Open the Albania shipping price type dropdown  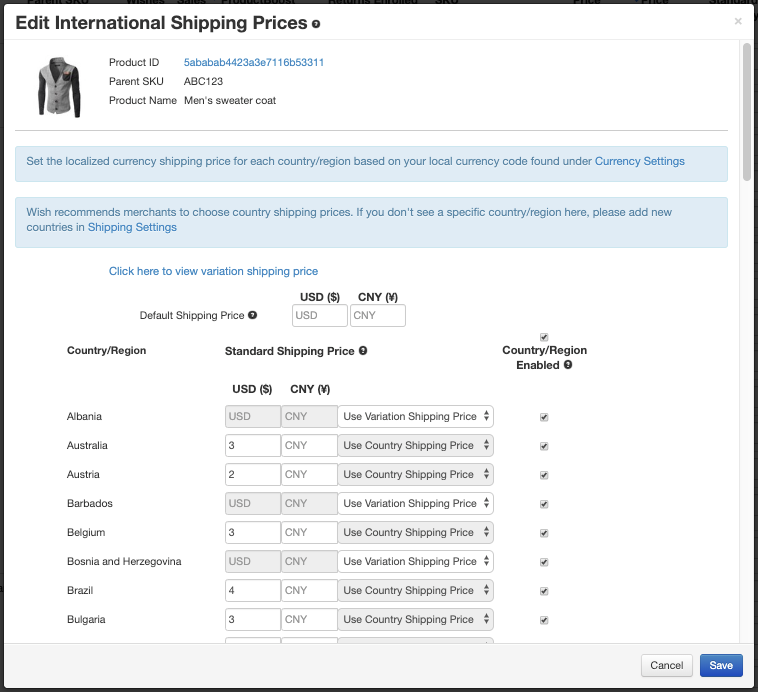tap(415, 417)
